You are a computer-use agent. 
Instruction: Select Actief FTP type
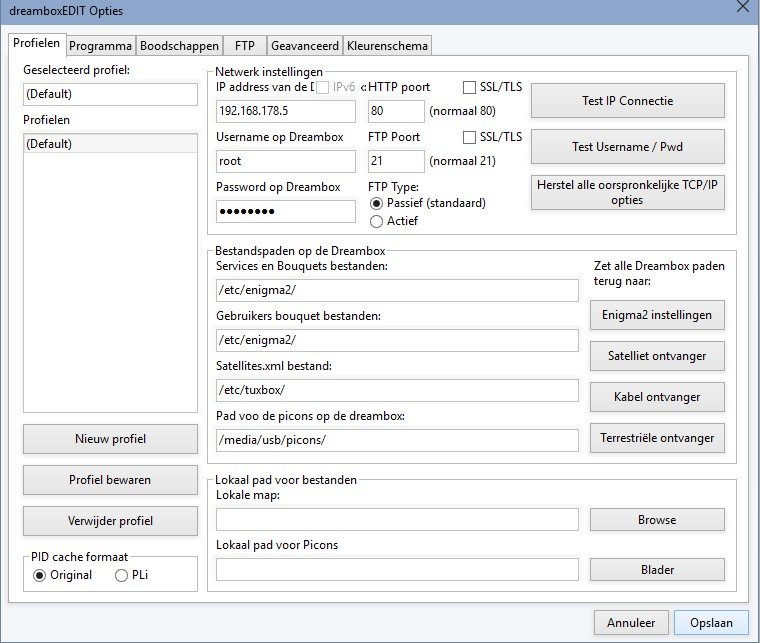(x=376, y=221)
